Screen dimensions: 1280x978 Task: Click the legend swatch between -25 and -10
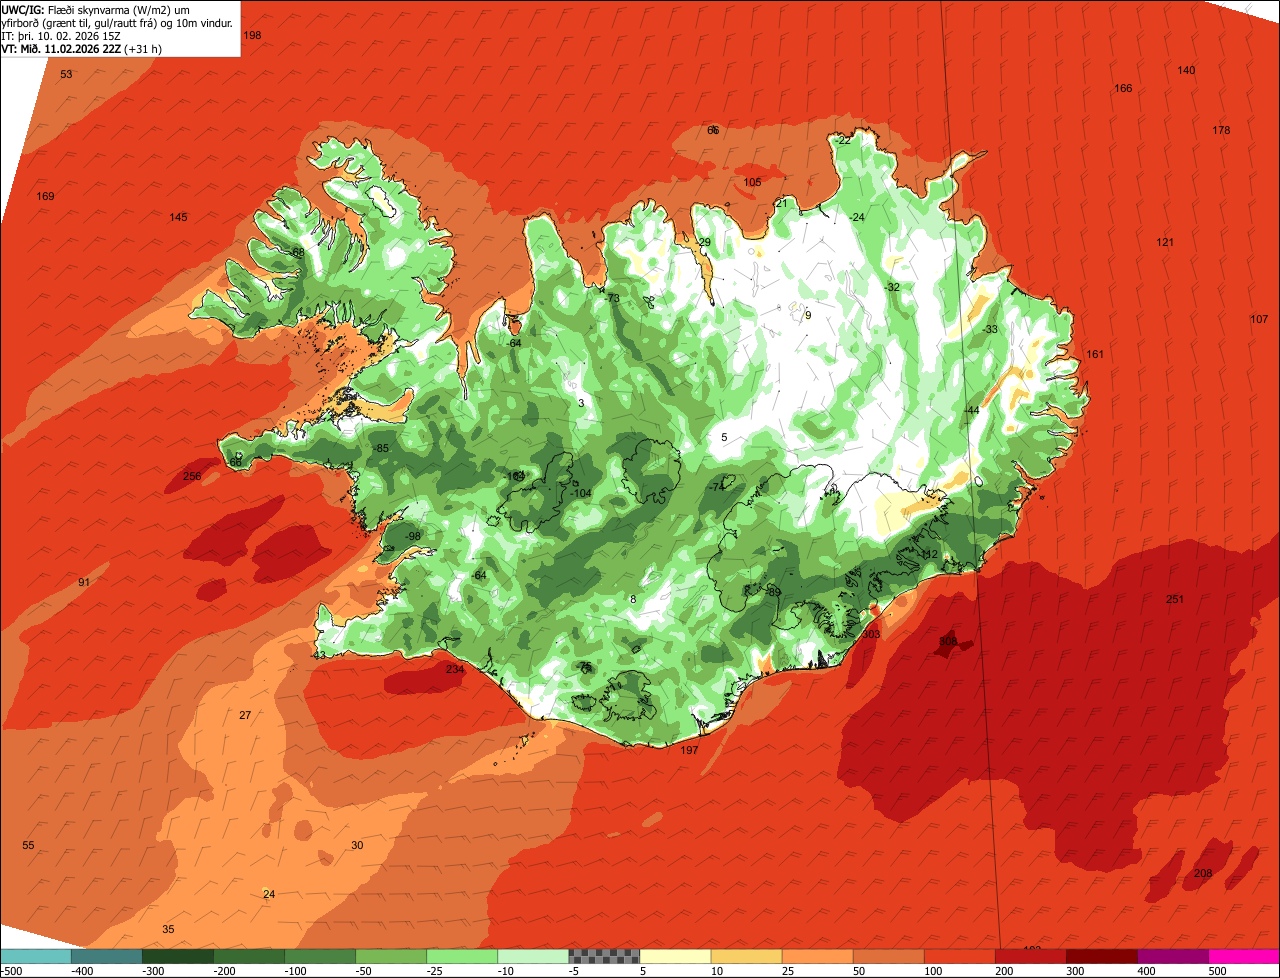click(x=462, y=956)
